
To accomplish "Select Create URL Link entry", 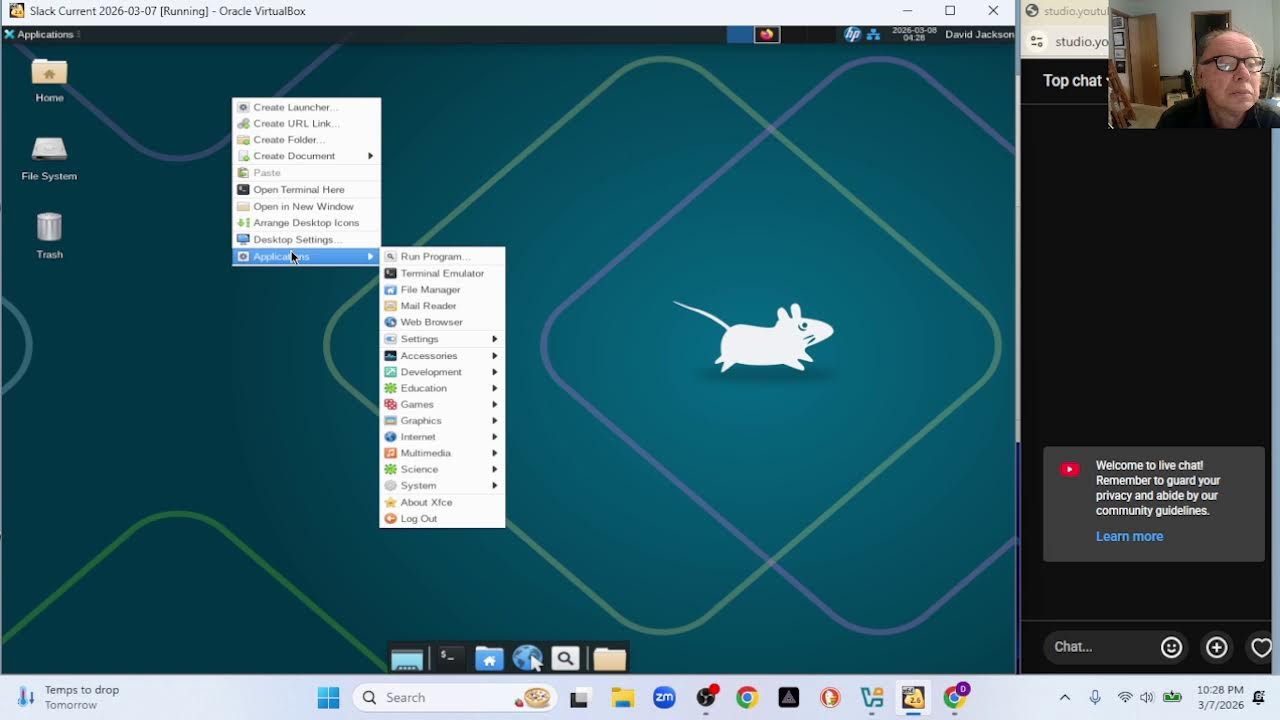I will tap(306, 123).
